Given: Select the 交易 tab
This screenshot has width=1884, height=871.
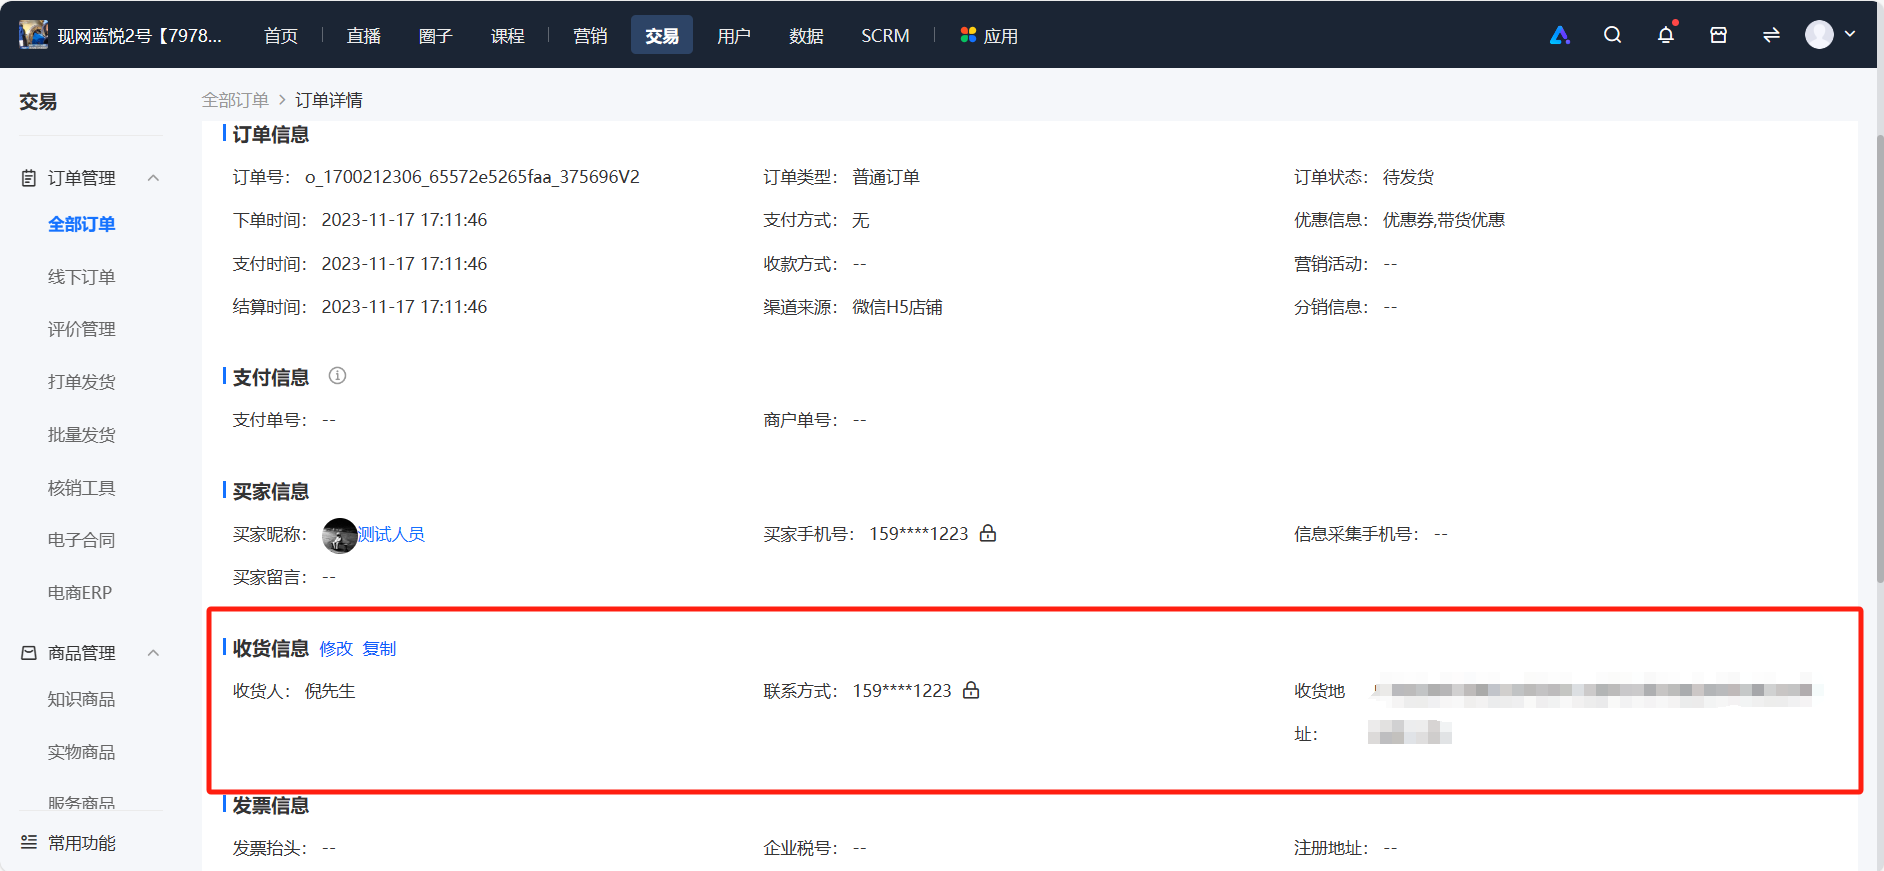Looking at the screenshot, I should point(662,36).
